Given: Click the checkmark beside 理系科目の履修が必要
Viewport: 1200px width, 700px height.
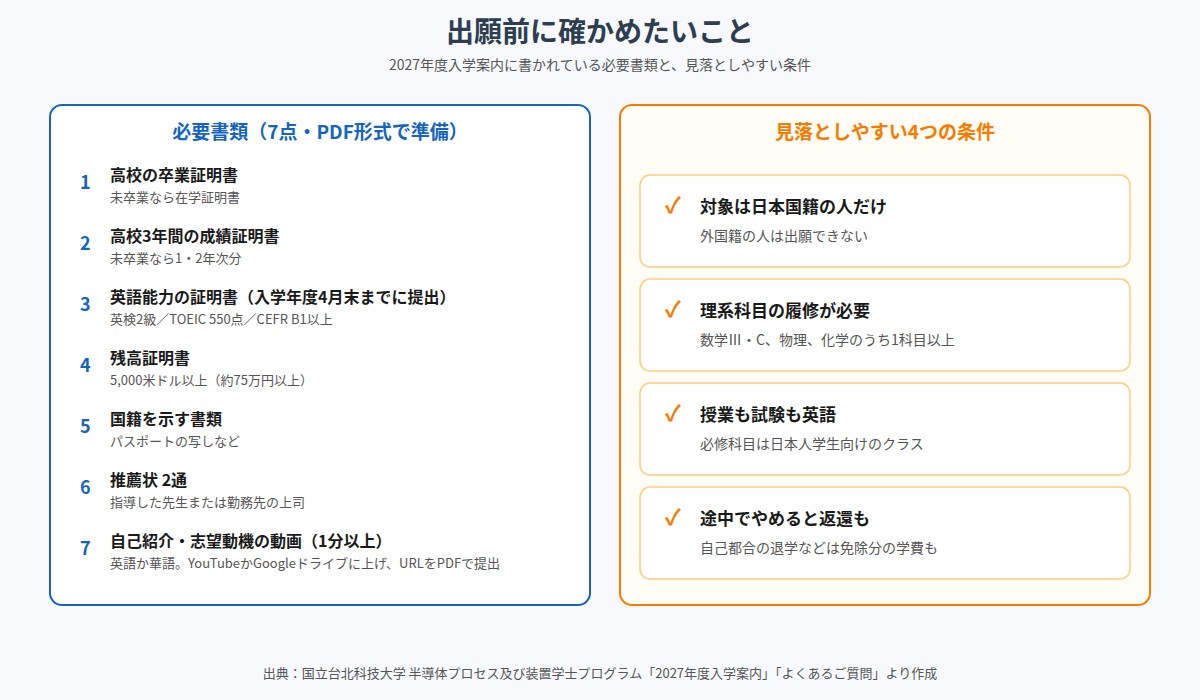Looking at the screenshot, I should point(672,311).
